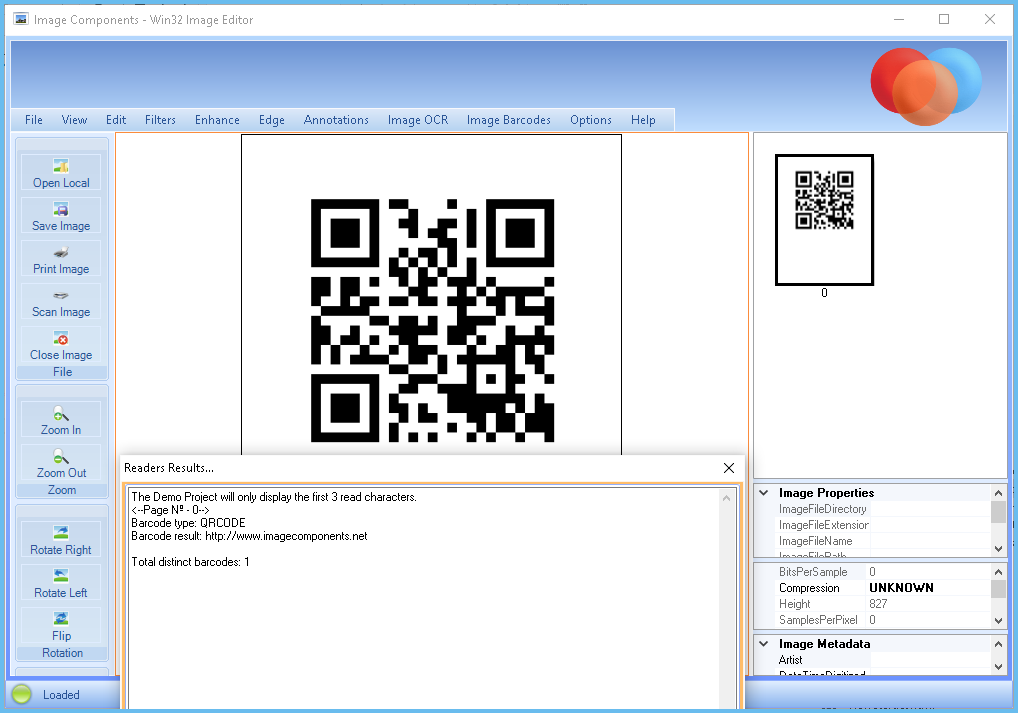Open the Options menu
This screenshot has width=1018, height=713.
pos(591,120)
